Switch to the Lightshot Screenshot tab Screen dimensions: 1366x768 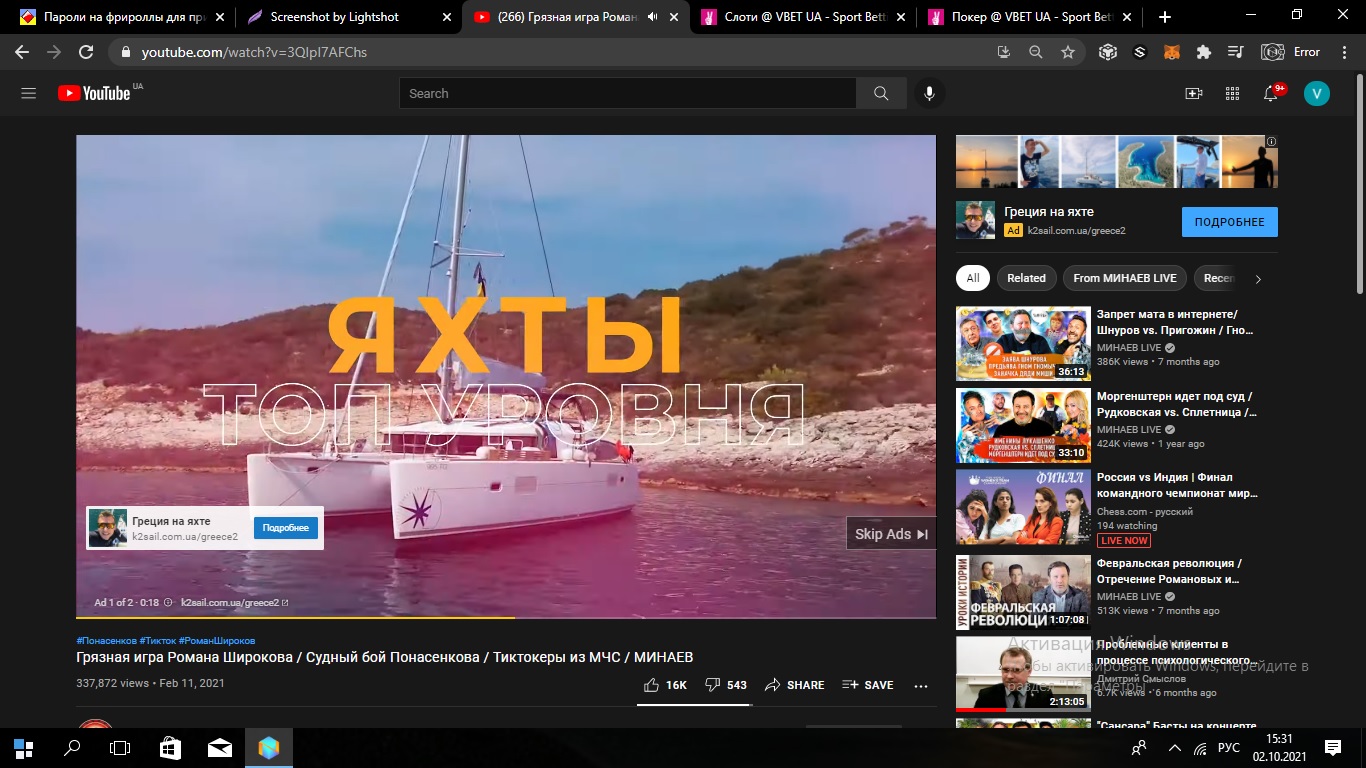point(346,17)
